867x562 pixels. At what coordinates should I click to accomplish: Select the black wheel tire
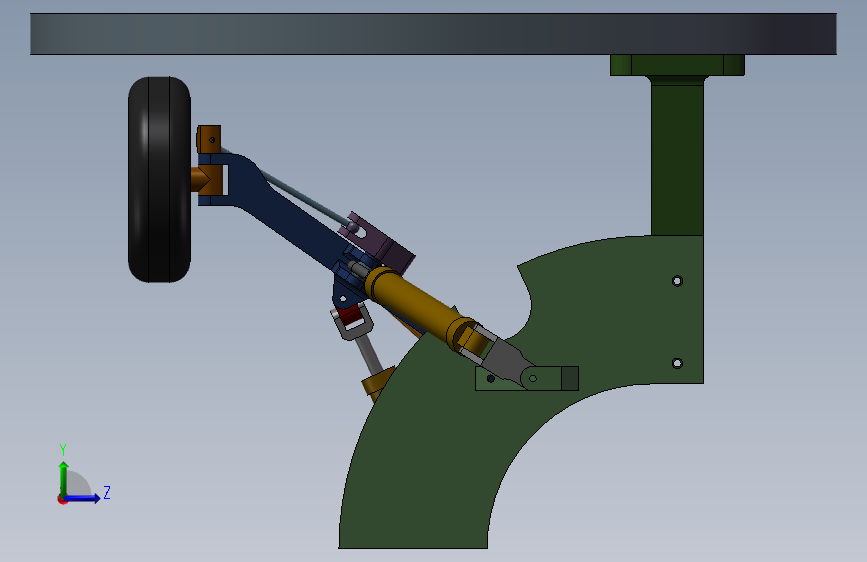click(159, 180)
